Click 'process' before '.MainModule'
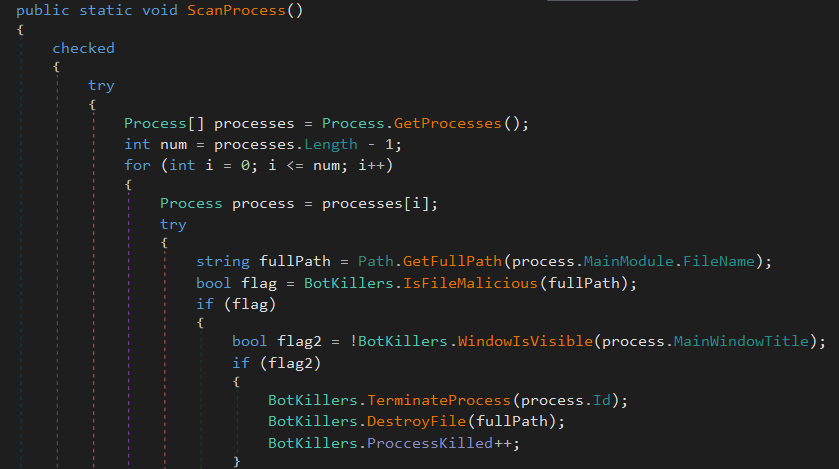The height and width of the screenshot is (469, 839). pos(543,262)
